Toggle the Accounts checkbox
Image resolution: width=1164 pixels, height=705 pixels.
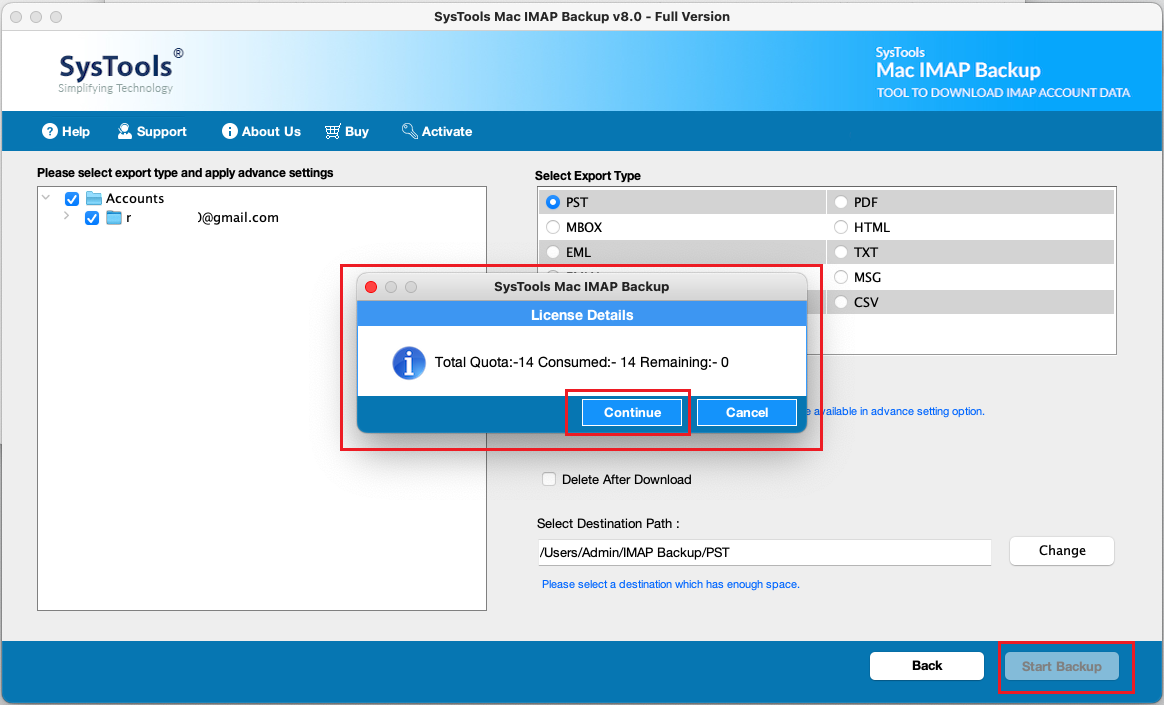72,199
